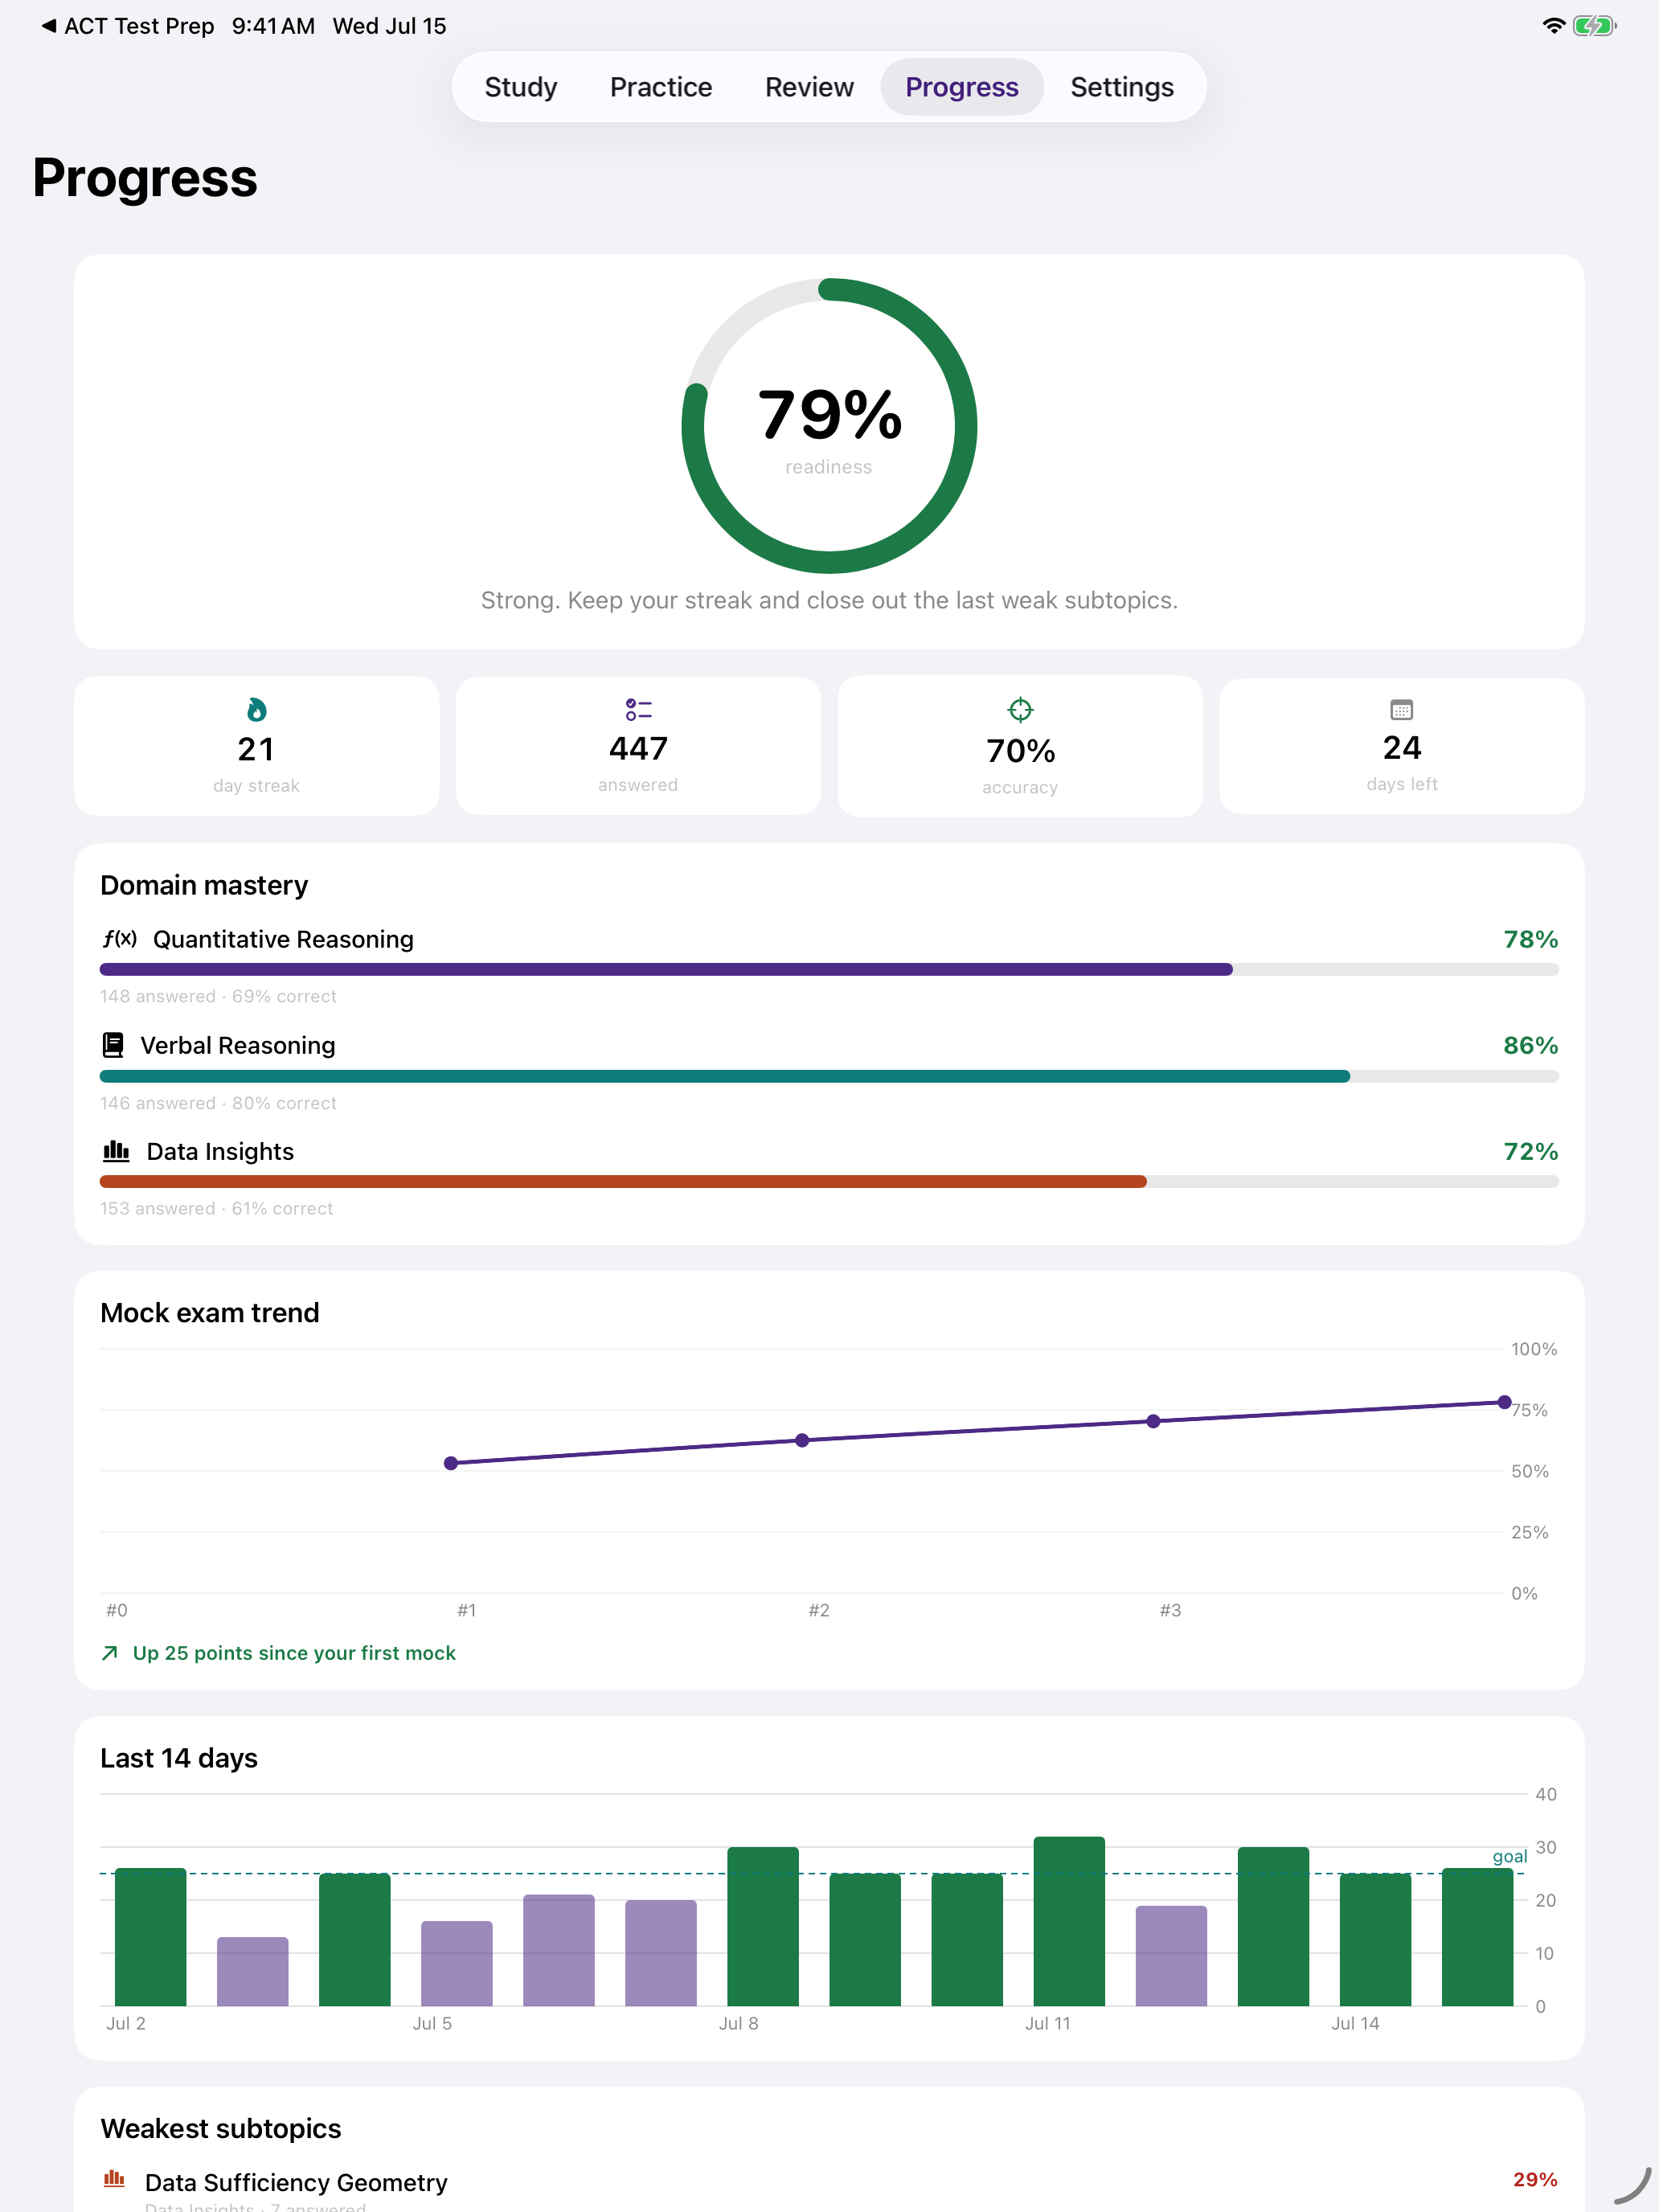Open the 447 answered card
The width and height of the screenshot is (1659, 2212).
638,746
